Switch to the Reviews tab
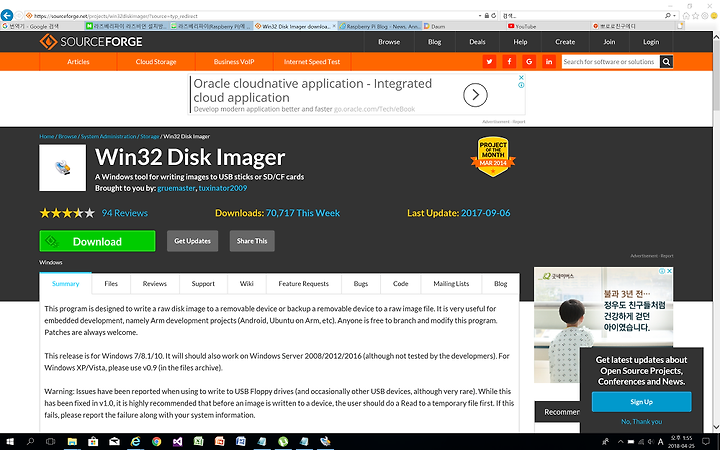Viewport: 720px width, 450px height. click(x=155, y=284)
